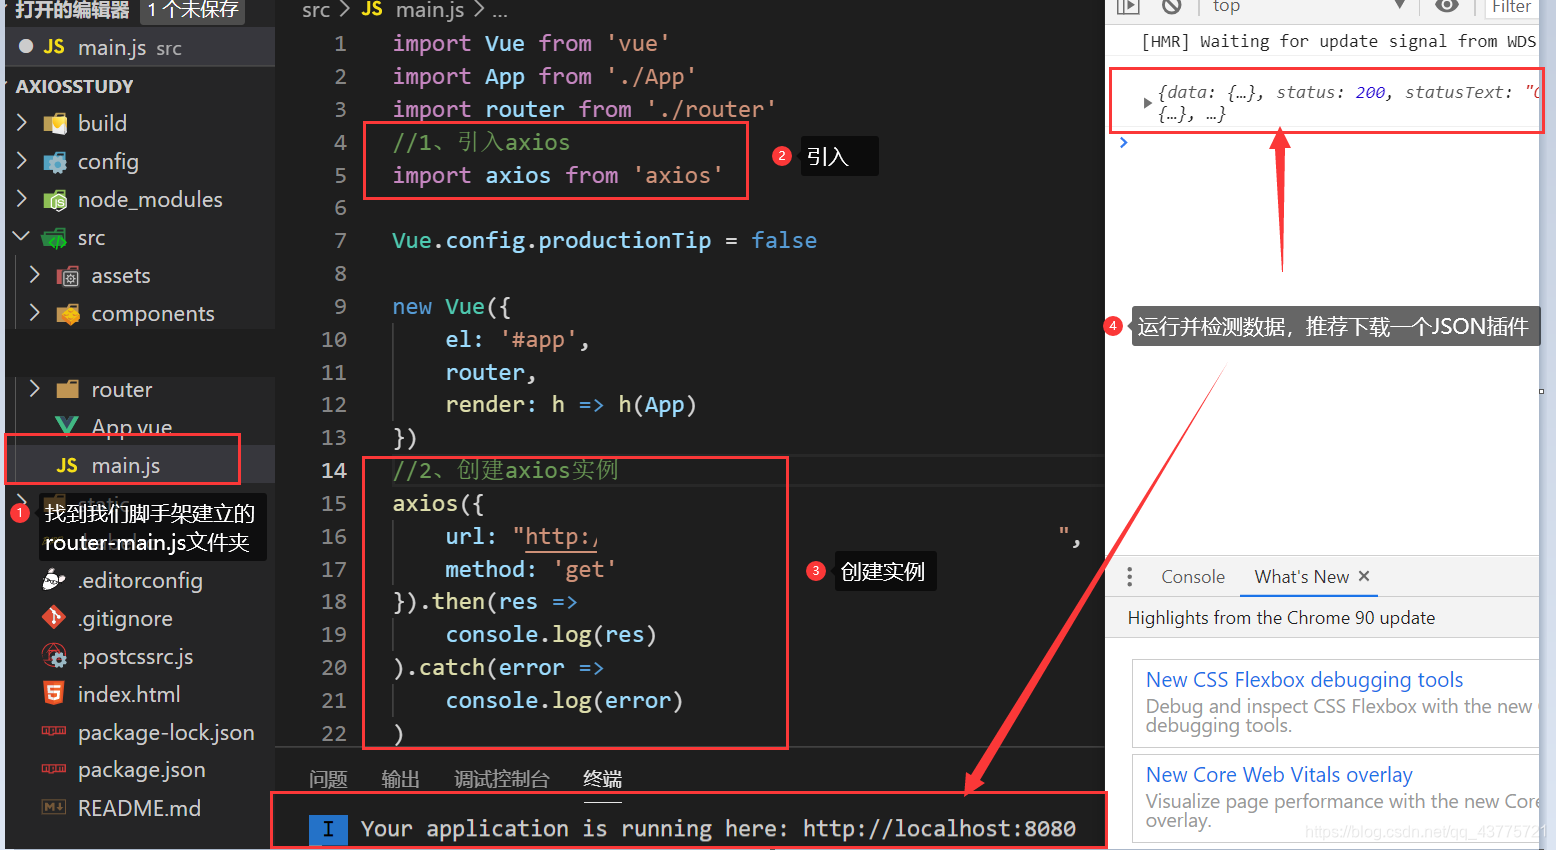Click the '1个未保存' unsaved badge
Screen dimensions: 1556x850
192,11
